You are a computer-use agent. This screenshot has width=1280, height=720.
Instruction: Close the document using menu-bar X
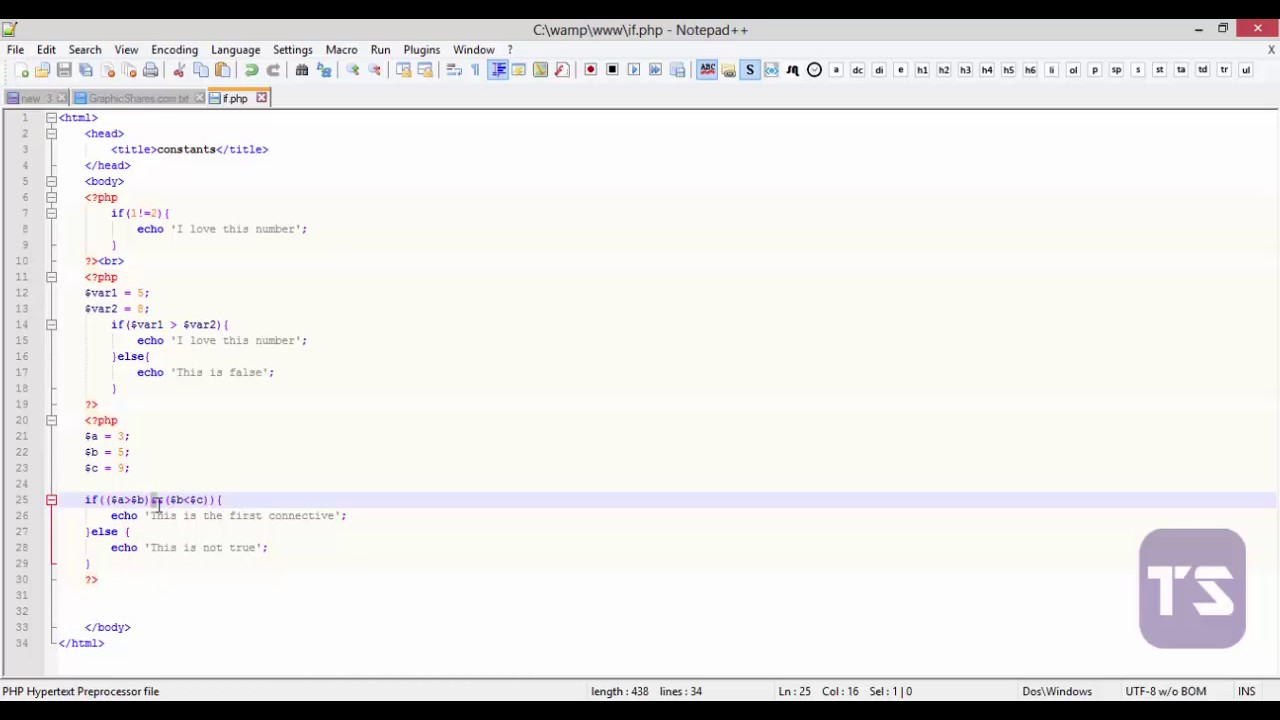point(1271,49)
